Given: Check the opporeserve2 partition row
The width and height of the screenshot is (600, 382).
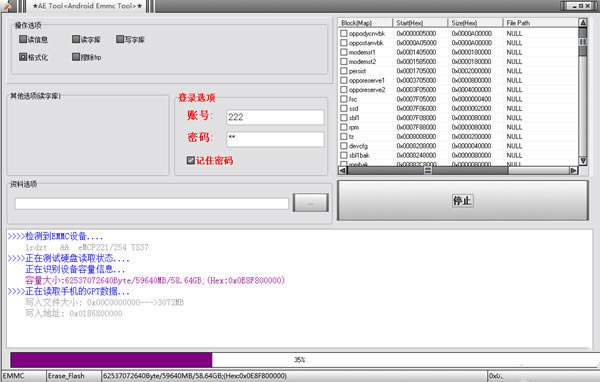Looking at the screenshot, I should coord(344,90).
